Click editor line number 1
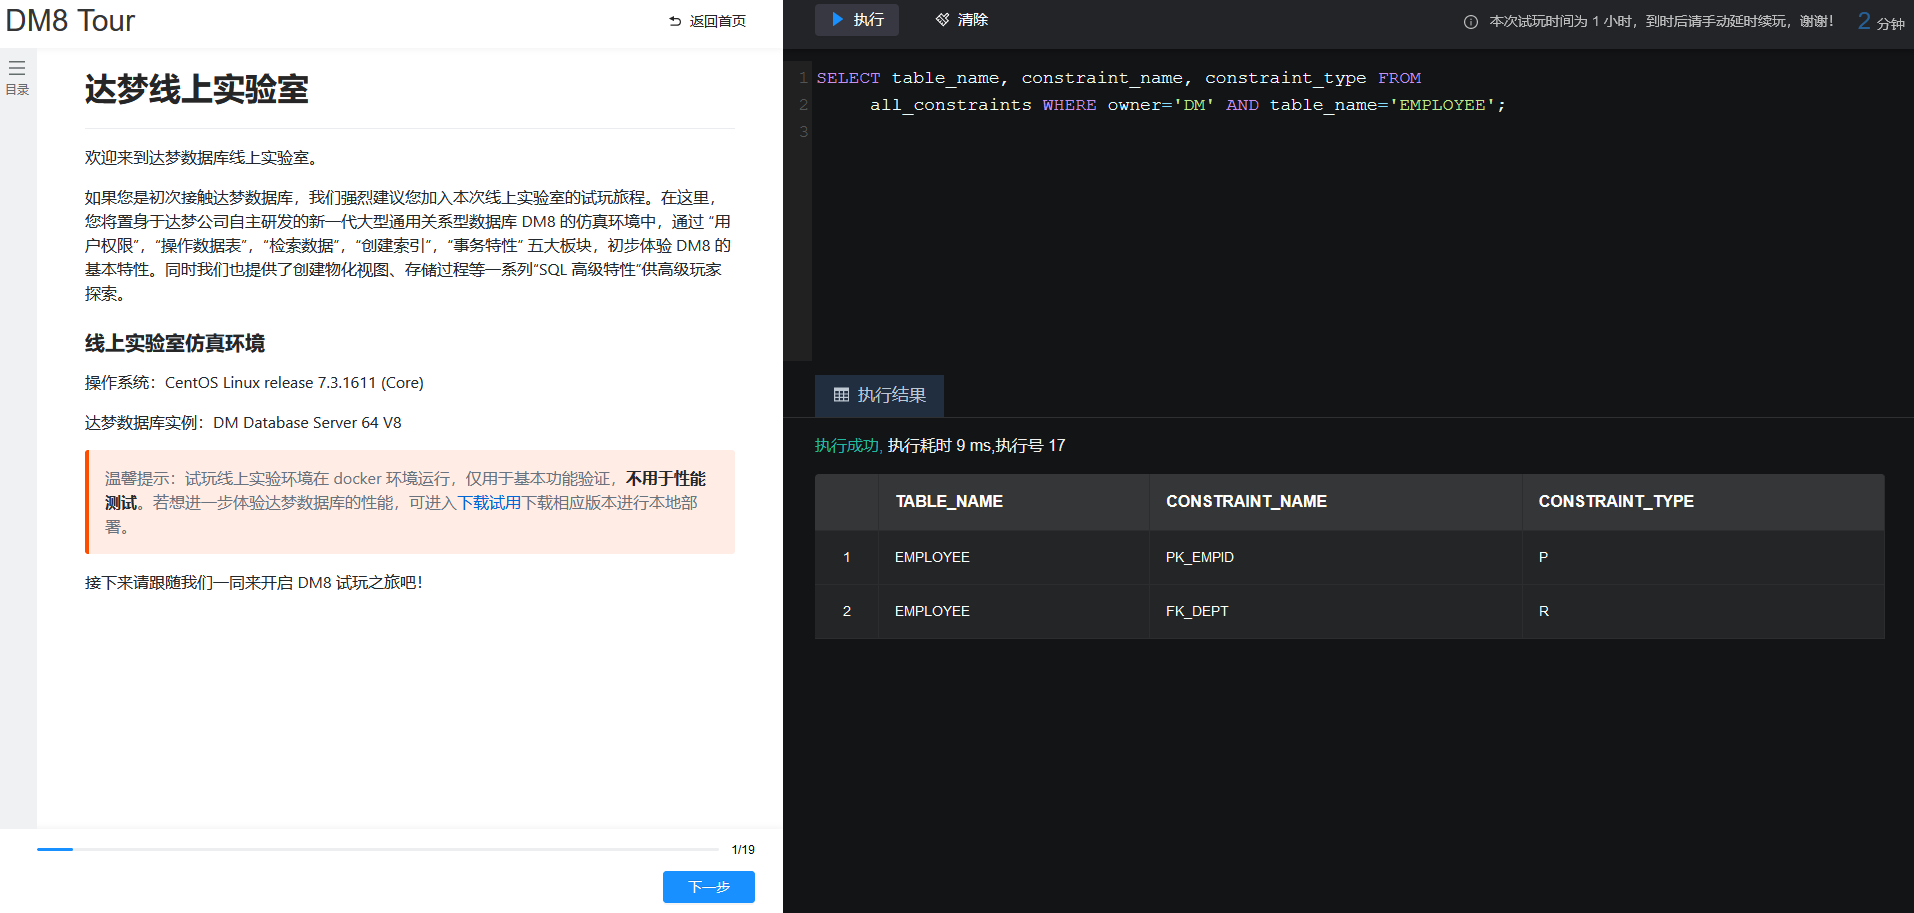 [803, 78]
